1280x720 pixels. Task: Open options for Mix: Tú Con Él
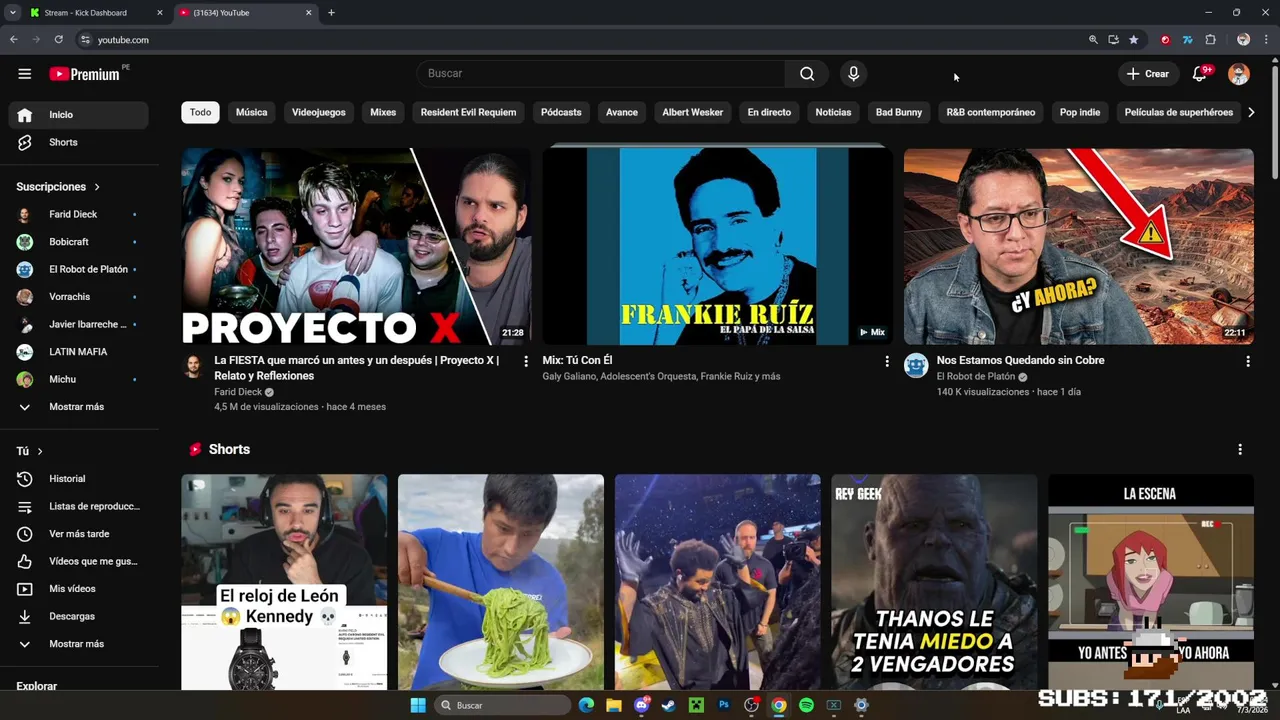coord(886,362)
